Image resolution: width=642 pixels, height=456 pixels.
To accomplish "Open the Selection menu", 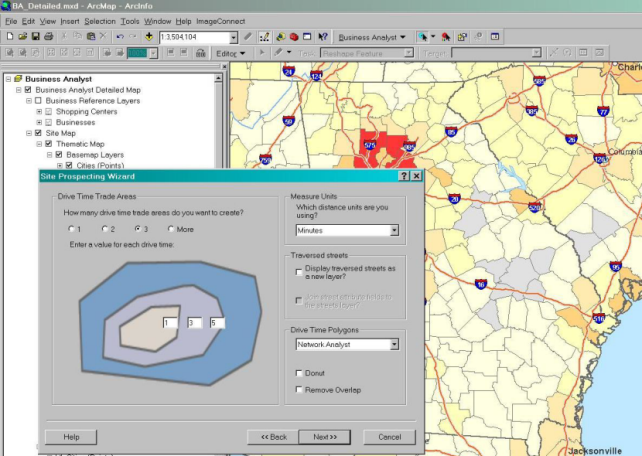I will pyautogui.click(x=100, y=21).
